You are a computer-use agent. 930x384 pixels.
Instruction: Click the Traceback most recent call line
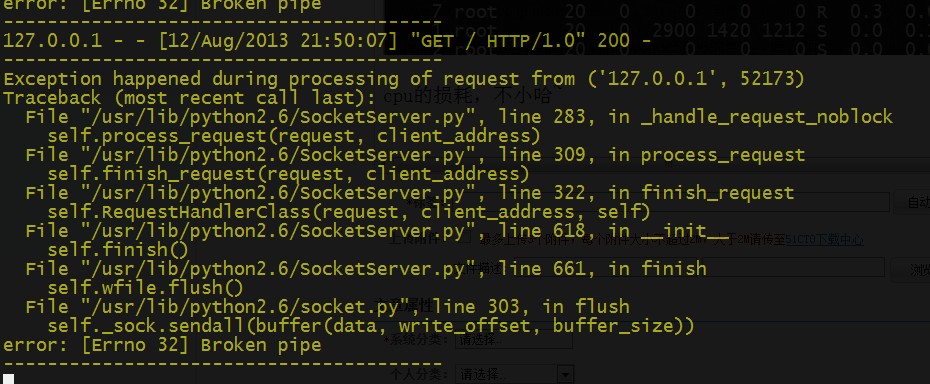tap(190, 98)
